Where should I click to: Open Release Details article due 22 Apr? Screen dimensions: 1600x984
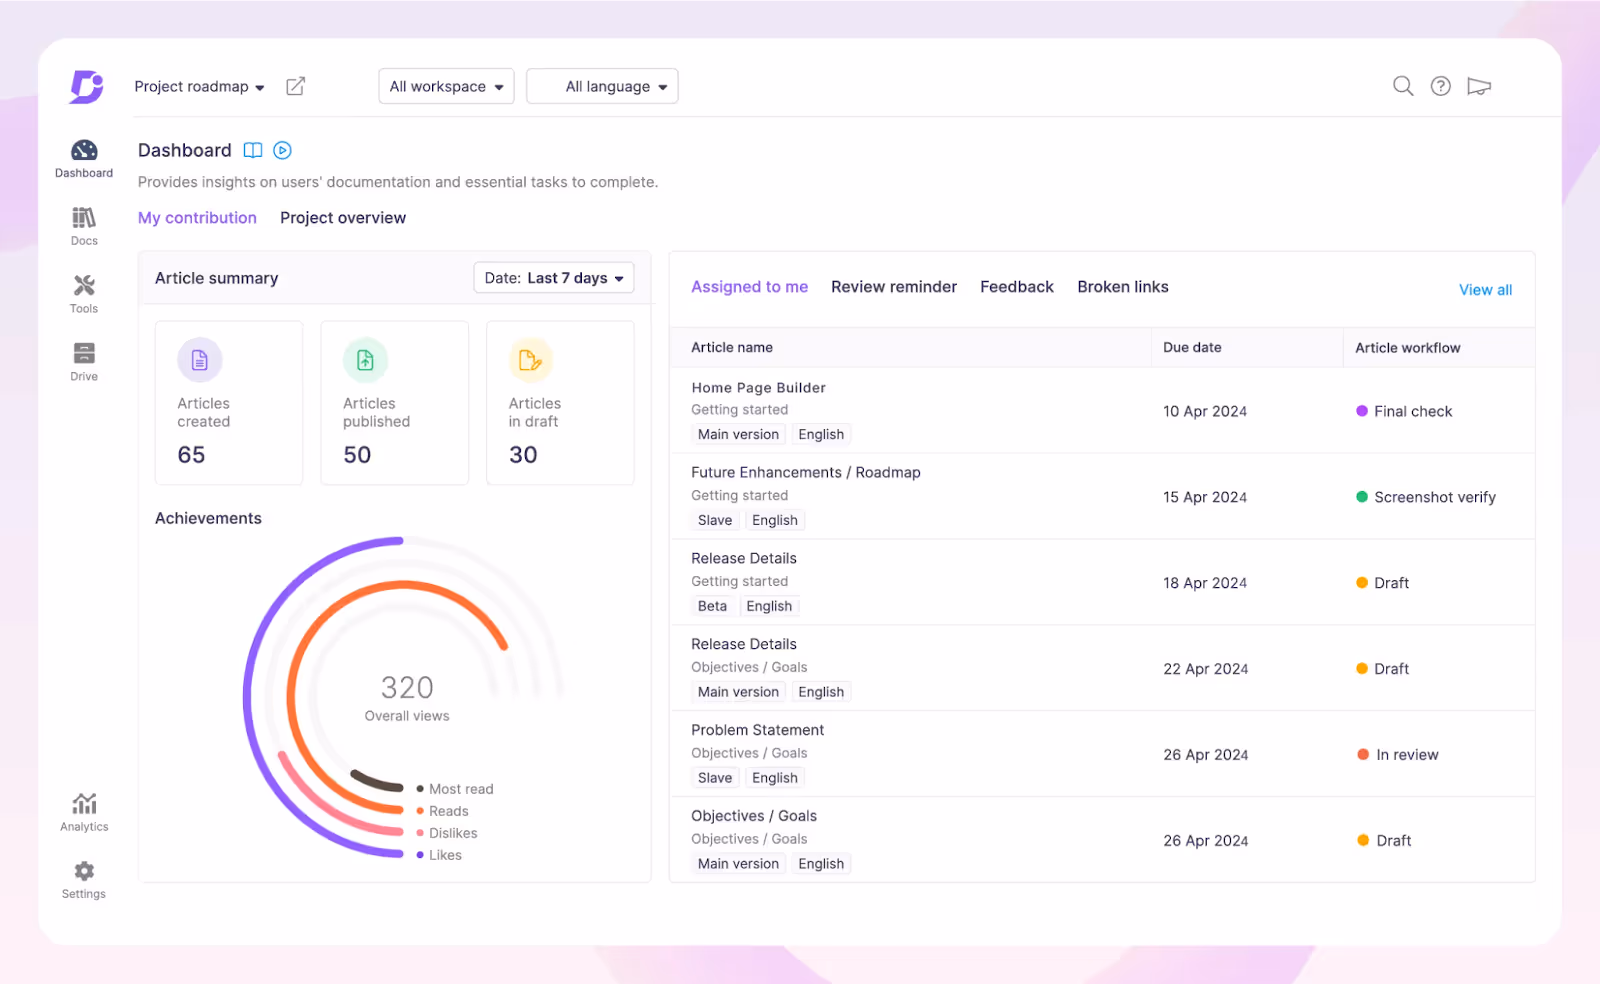[x=744, y=645]
